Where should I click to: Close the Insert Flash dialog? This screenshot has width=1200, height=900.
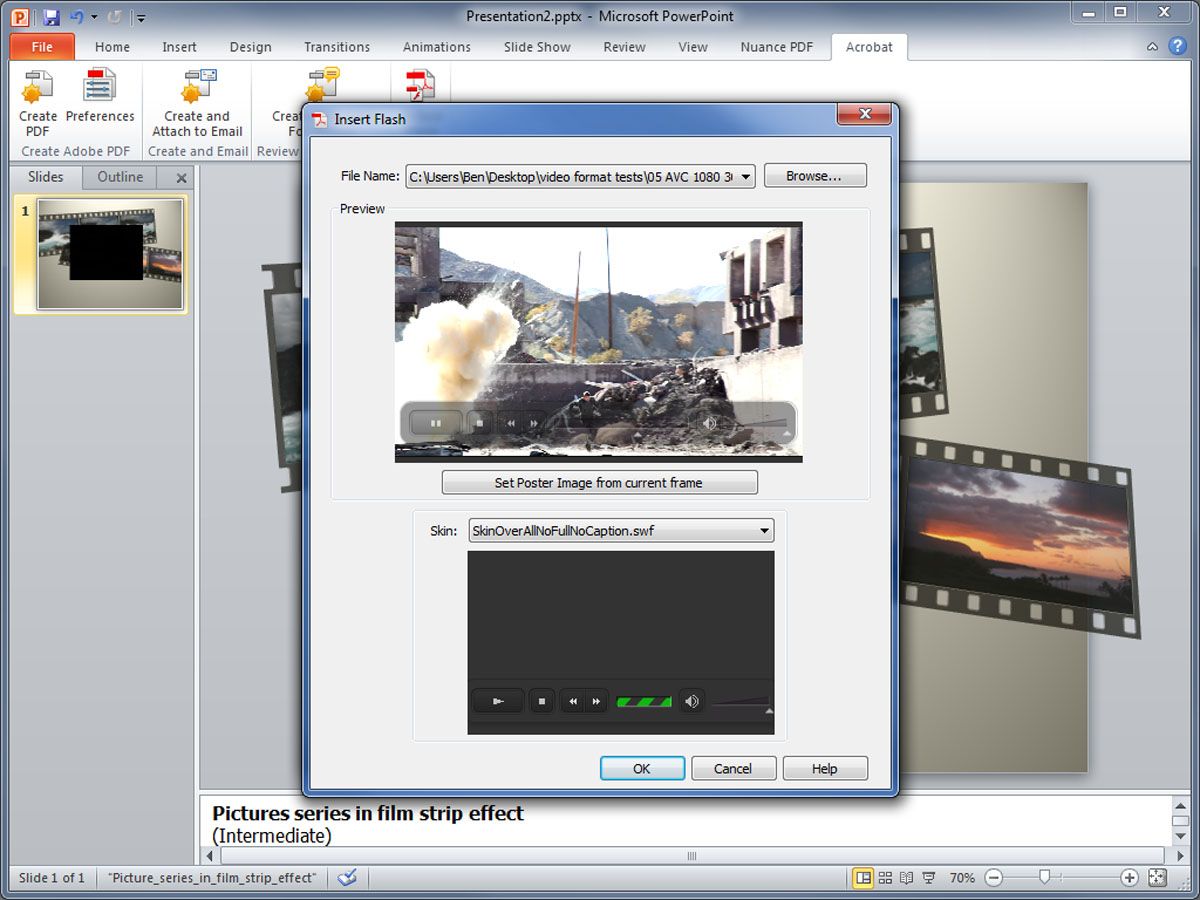coord(864,114)
